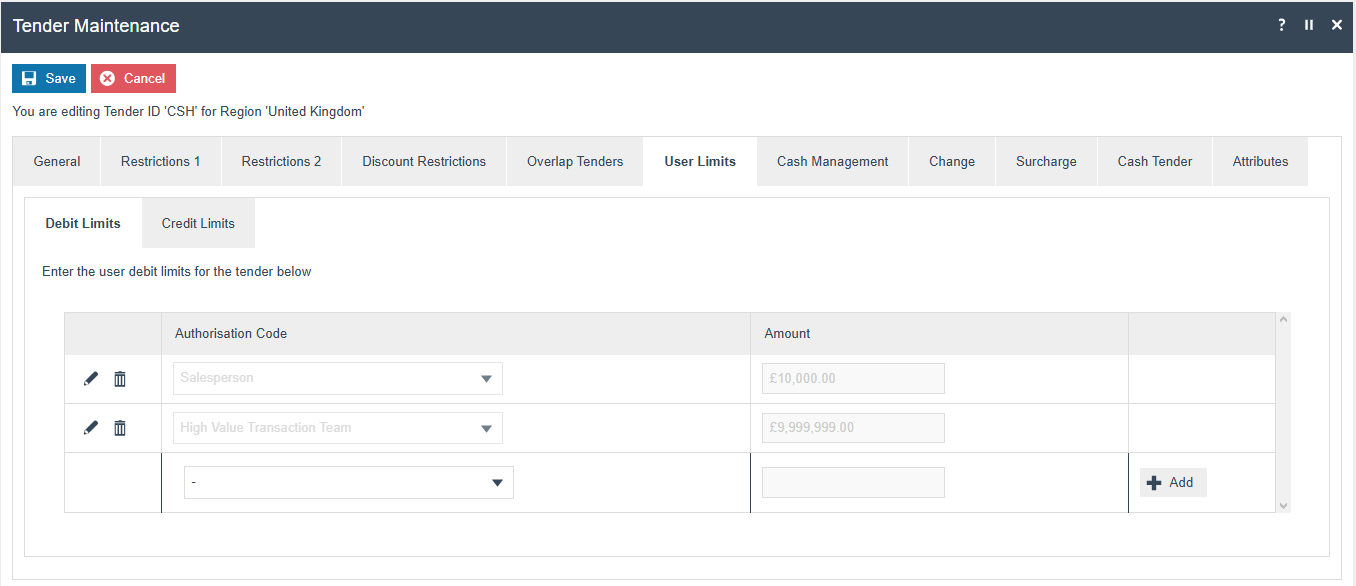Switch to Restrictions 1 tab

pos(161,161)
